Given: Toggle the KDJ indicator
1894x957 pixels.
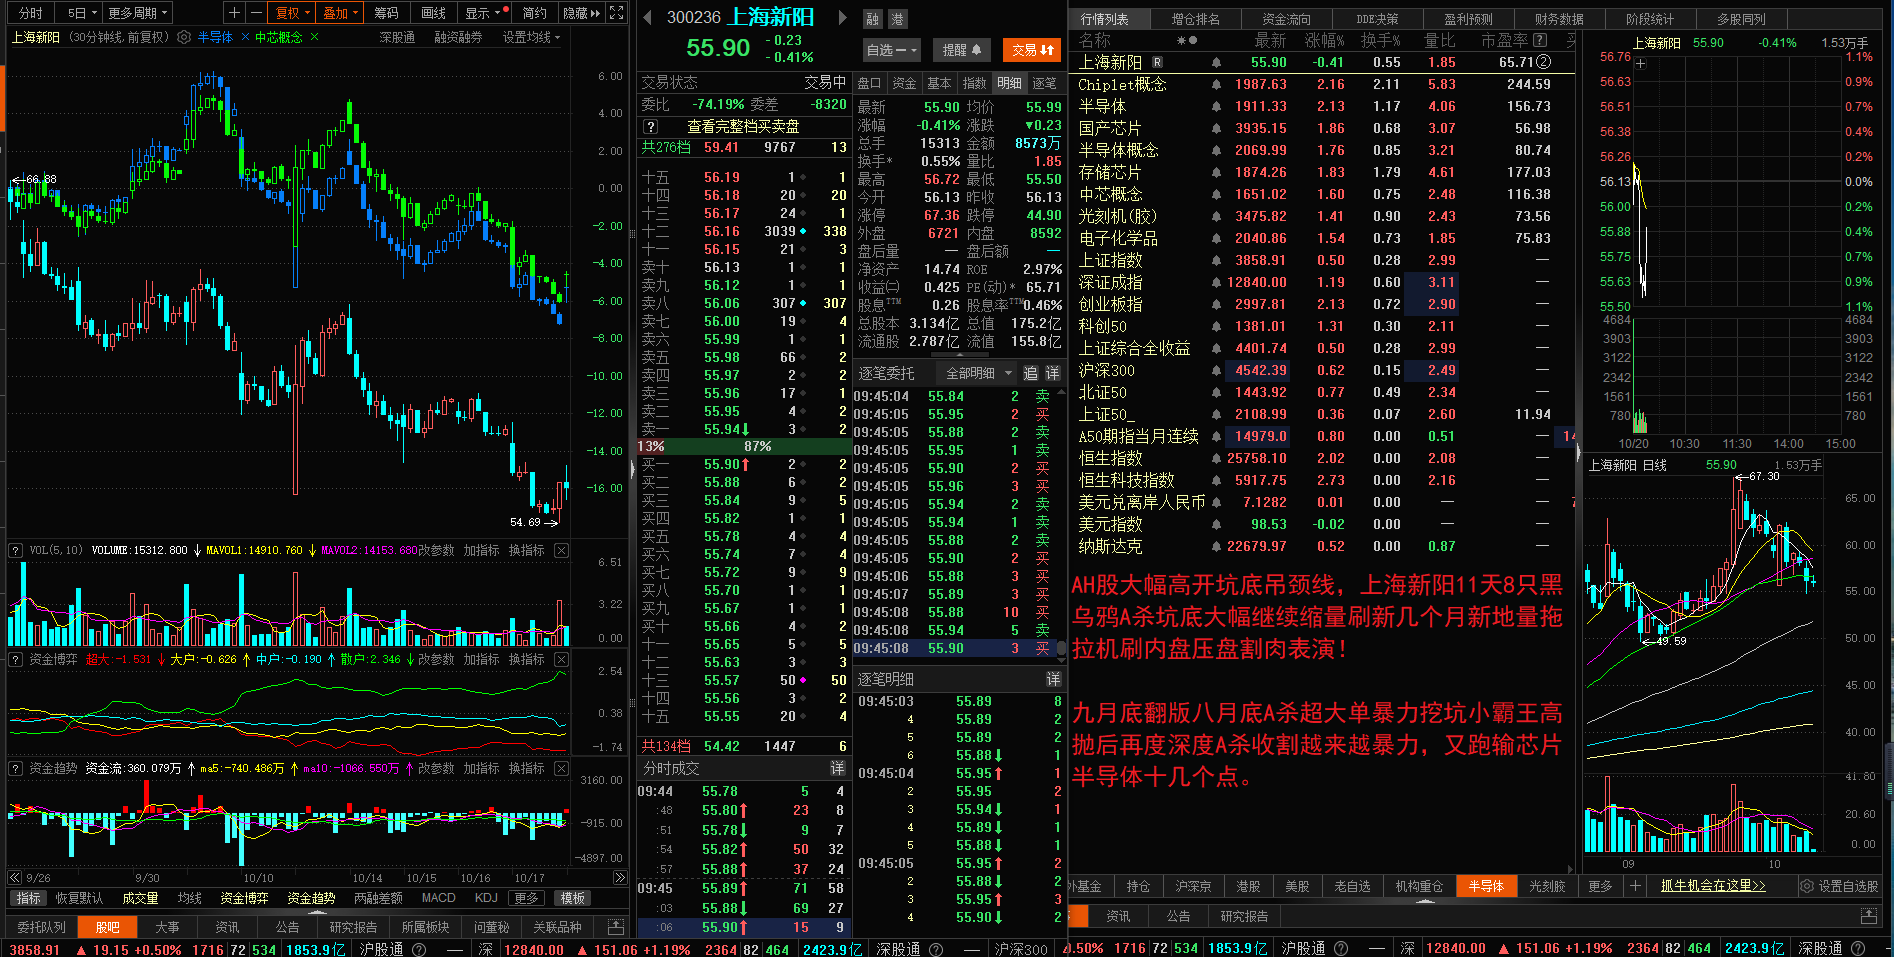Looking at the screenshot, I should pos(486,898).
